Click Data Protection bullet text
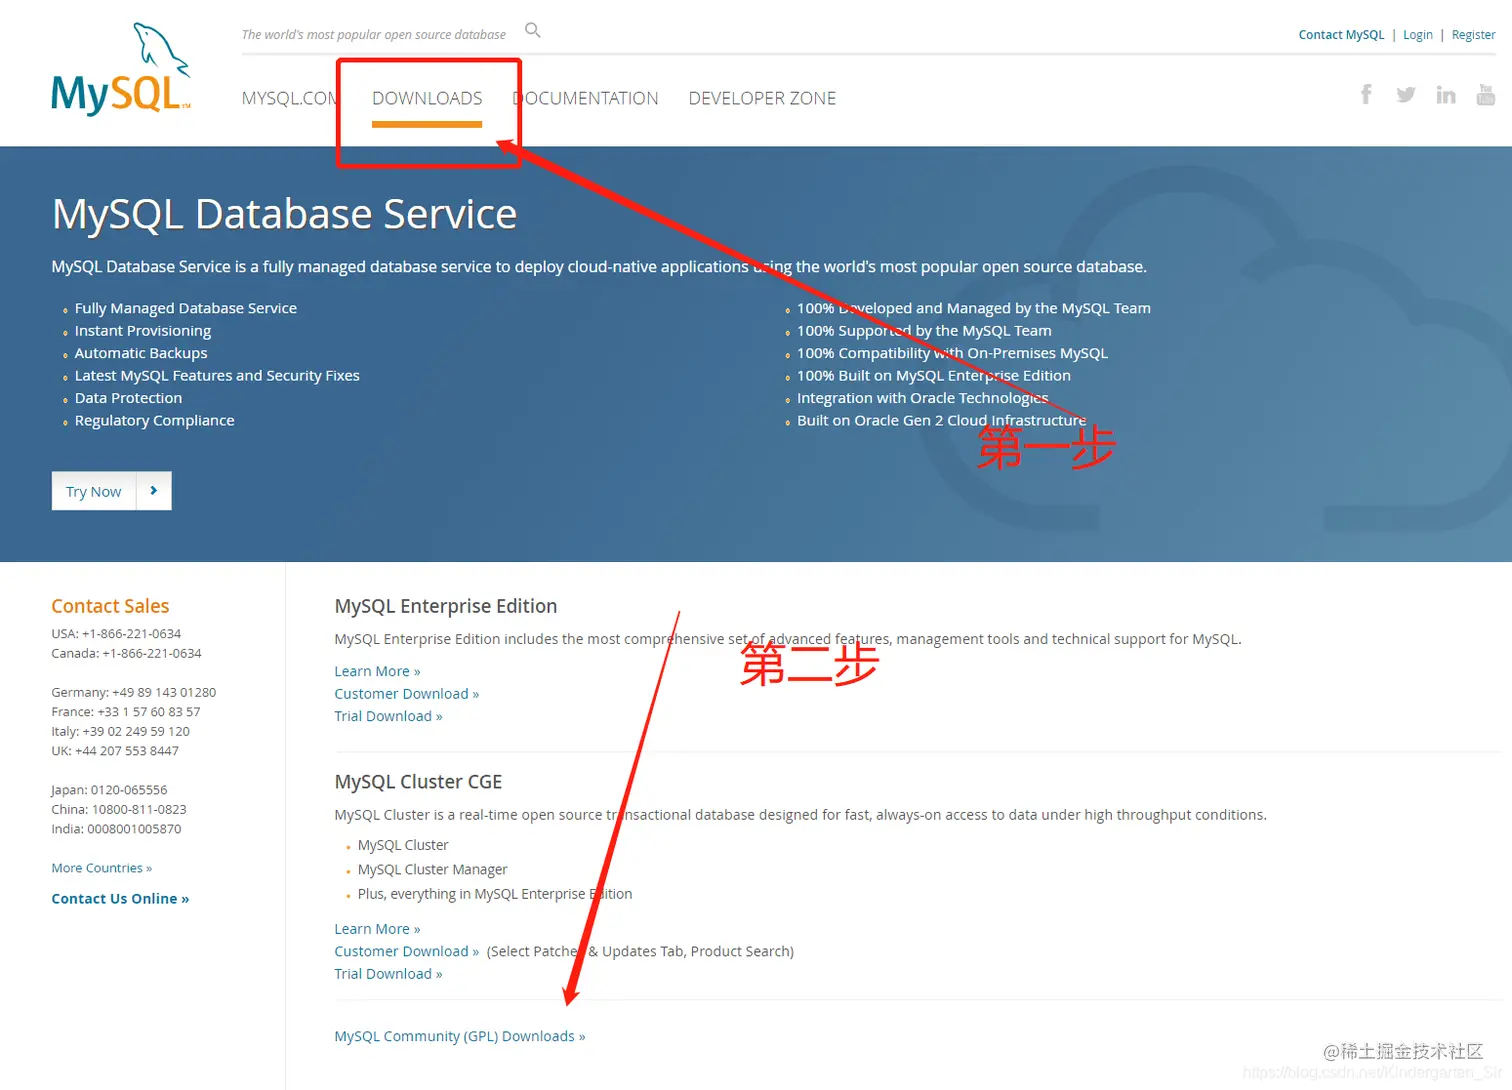Screen dimensions: 1512x1090 click(x=128, y=398)
